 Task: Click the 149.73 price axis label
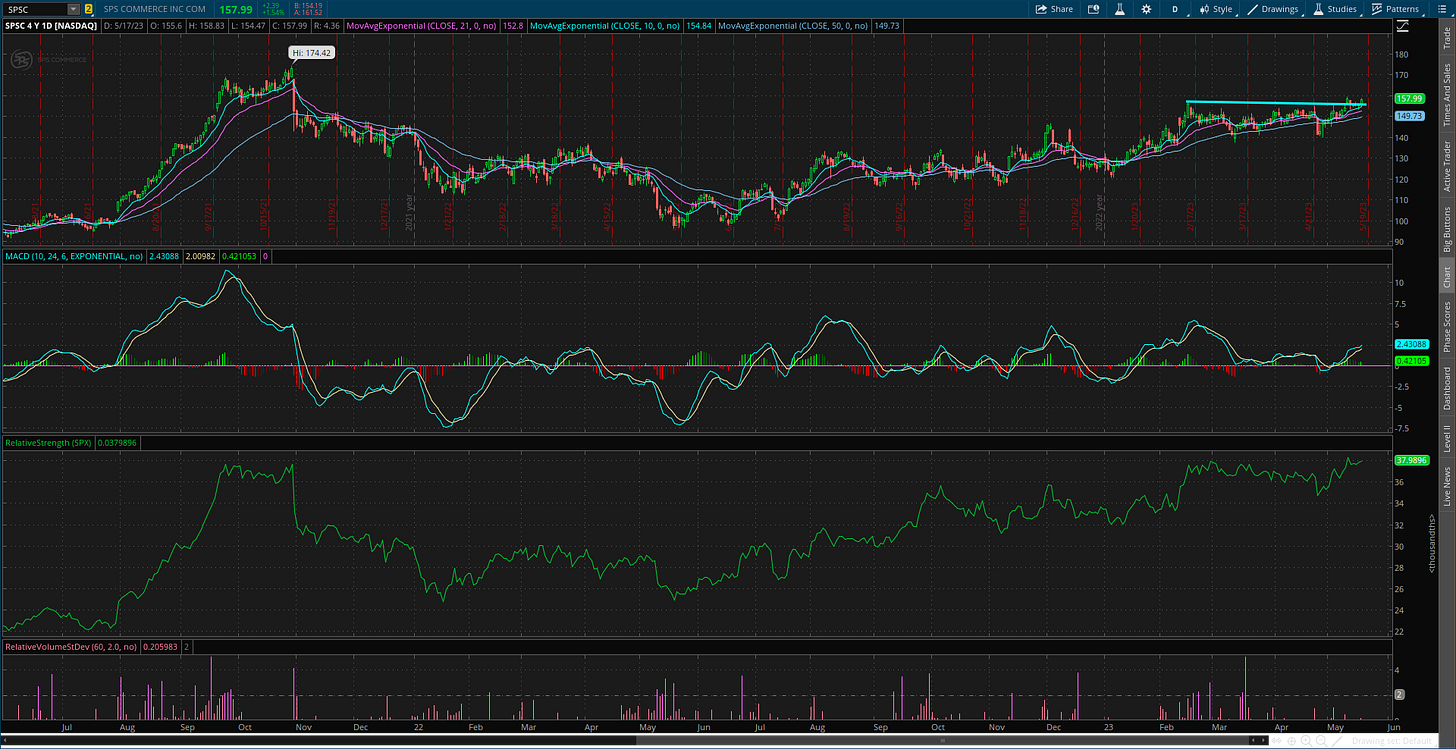(1408, 116)
